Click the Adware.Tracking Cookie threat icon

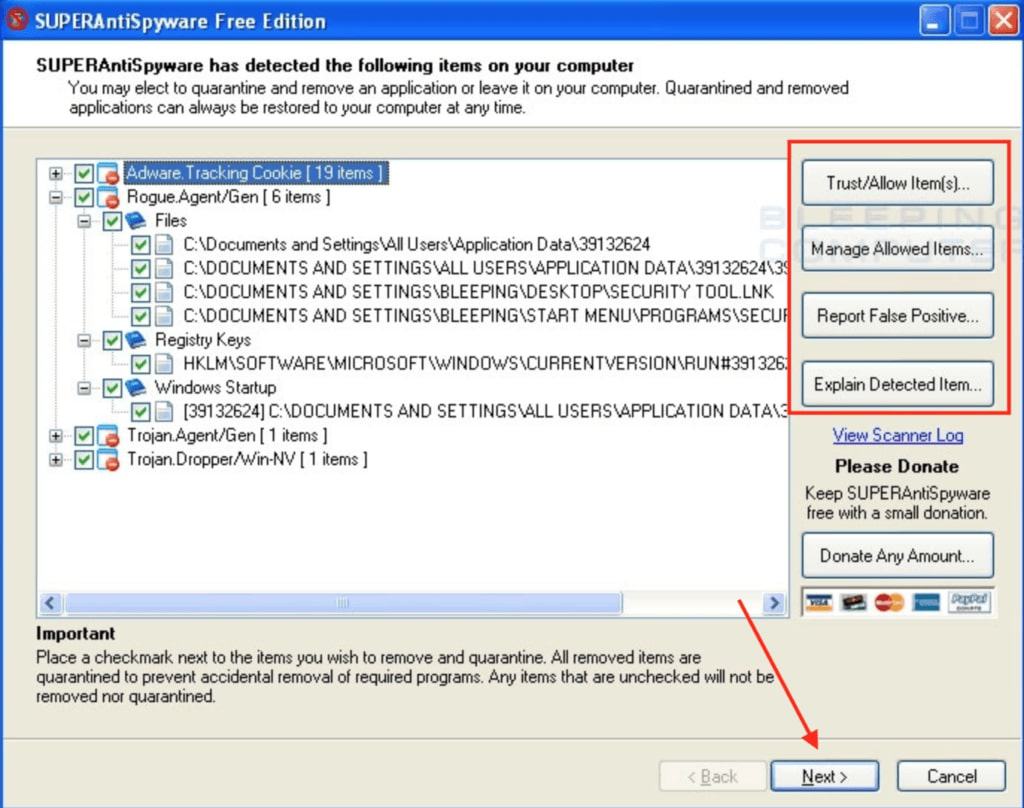pyautogui.click(x=108, y=174)
